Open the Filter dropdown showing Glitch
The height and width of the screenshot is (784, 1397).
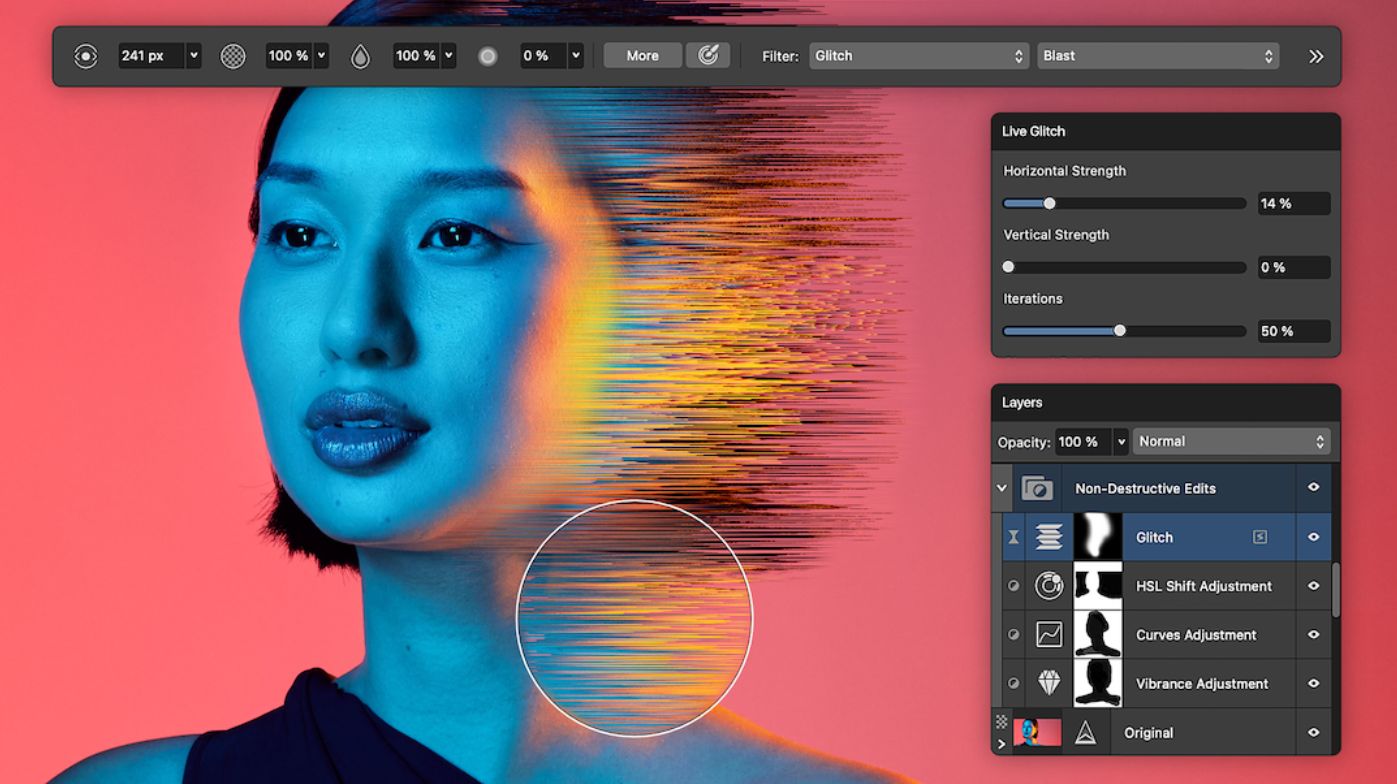click(918, 56)
